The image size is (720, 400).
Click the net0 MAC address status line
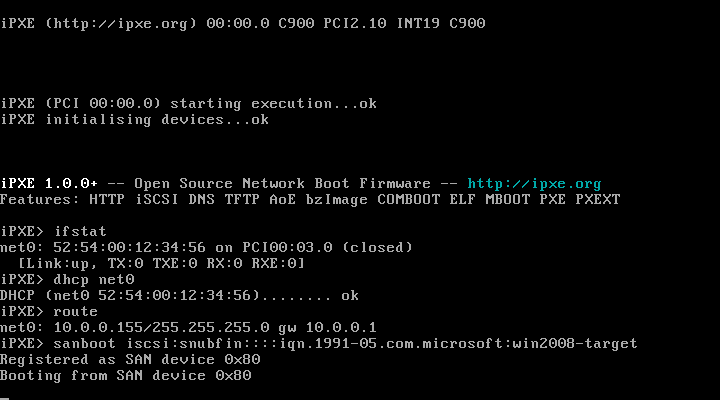[x=206, y=247]
